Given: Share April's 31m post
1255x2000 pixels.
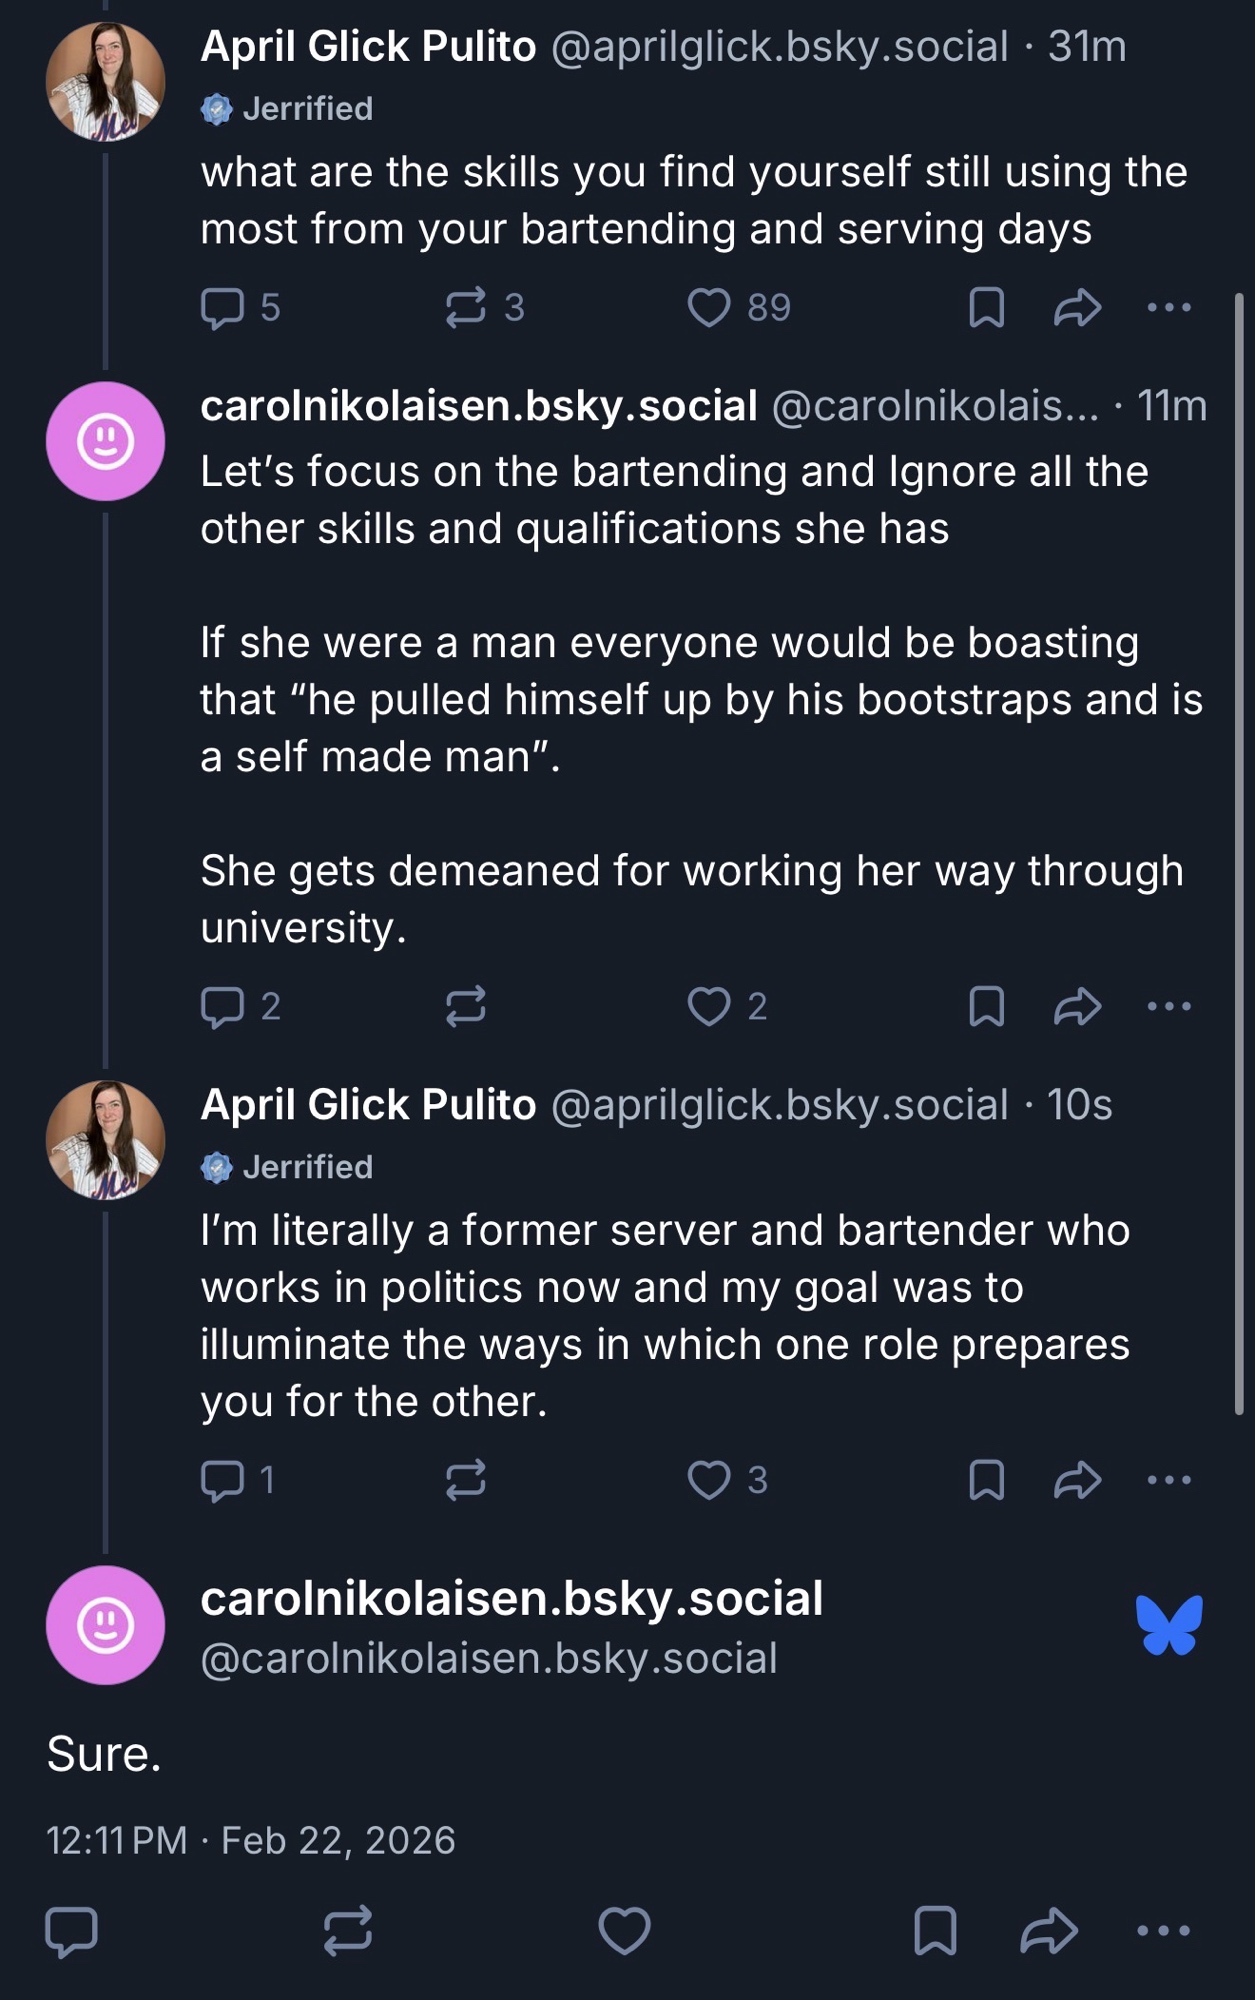Looking at the screenshot, I should (1077, 307).
